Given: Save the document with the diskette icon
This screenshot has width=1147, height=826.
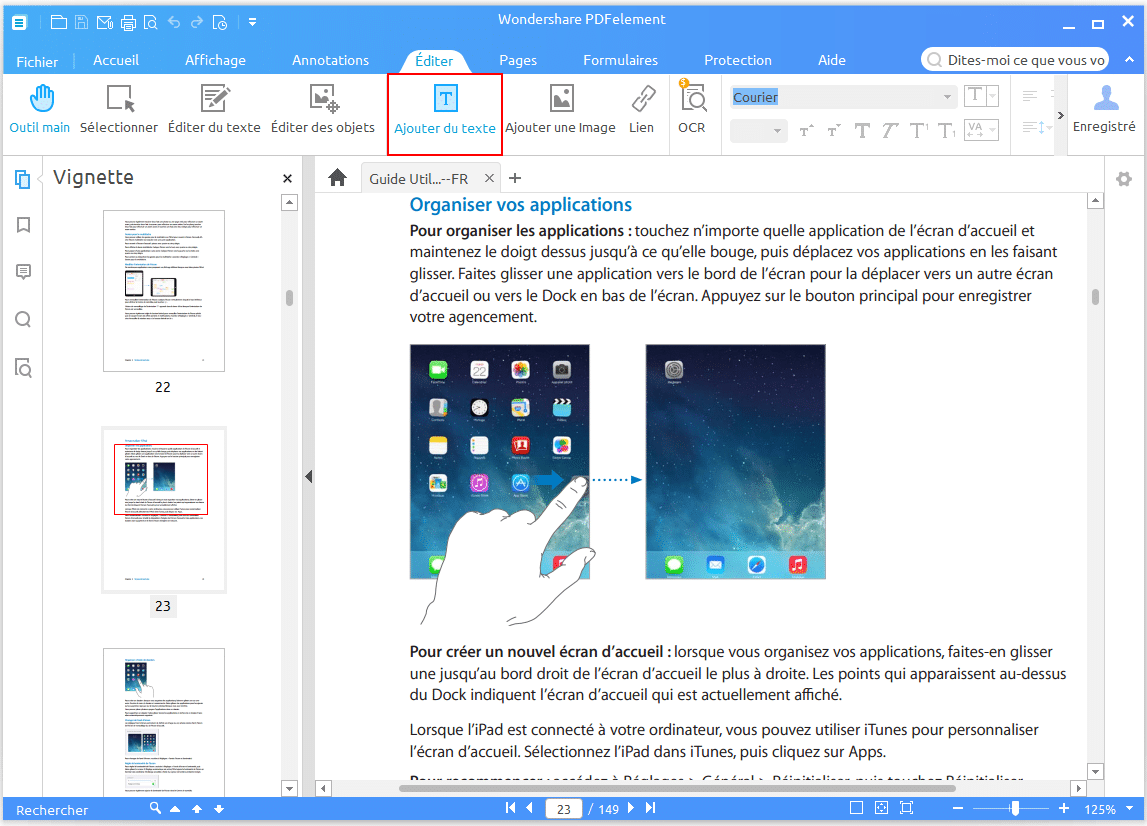Looking at the screenshot, I should click(82, 22).
